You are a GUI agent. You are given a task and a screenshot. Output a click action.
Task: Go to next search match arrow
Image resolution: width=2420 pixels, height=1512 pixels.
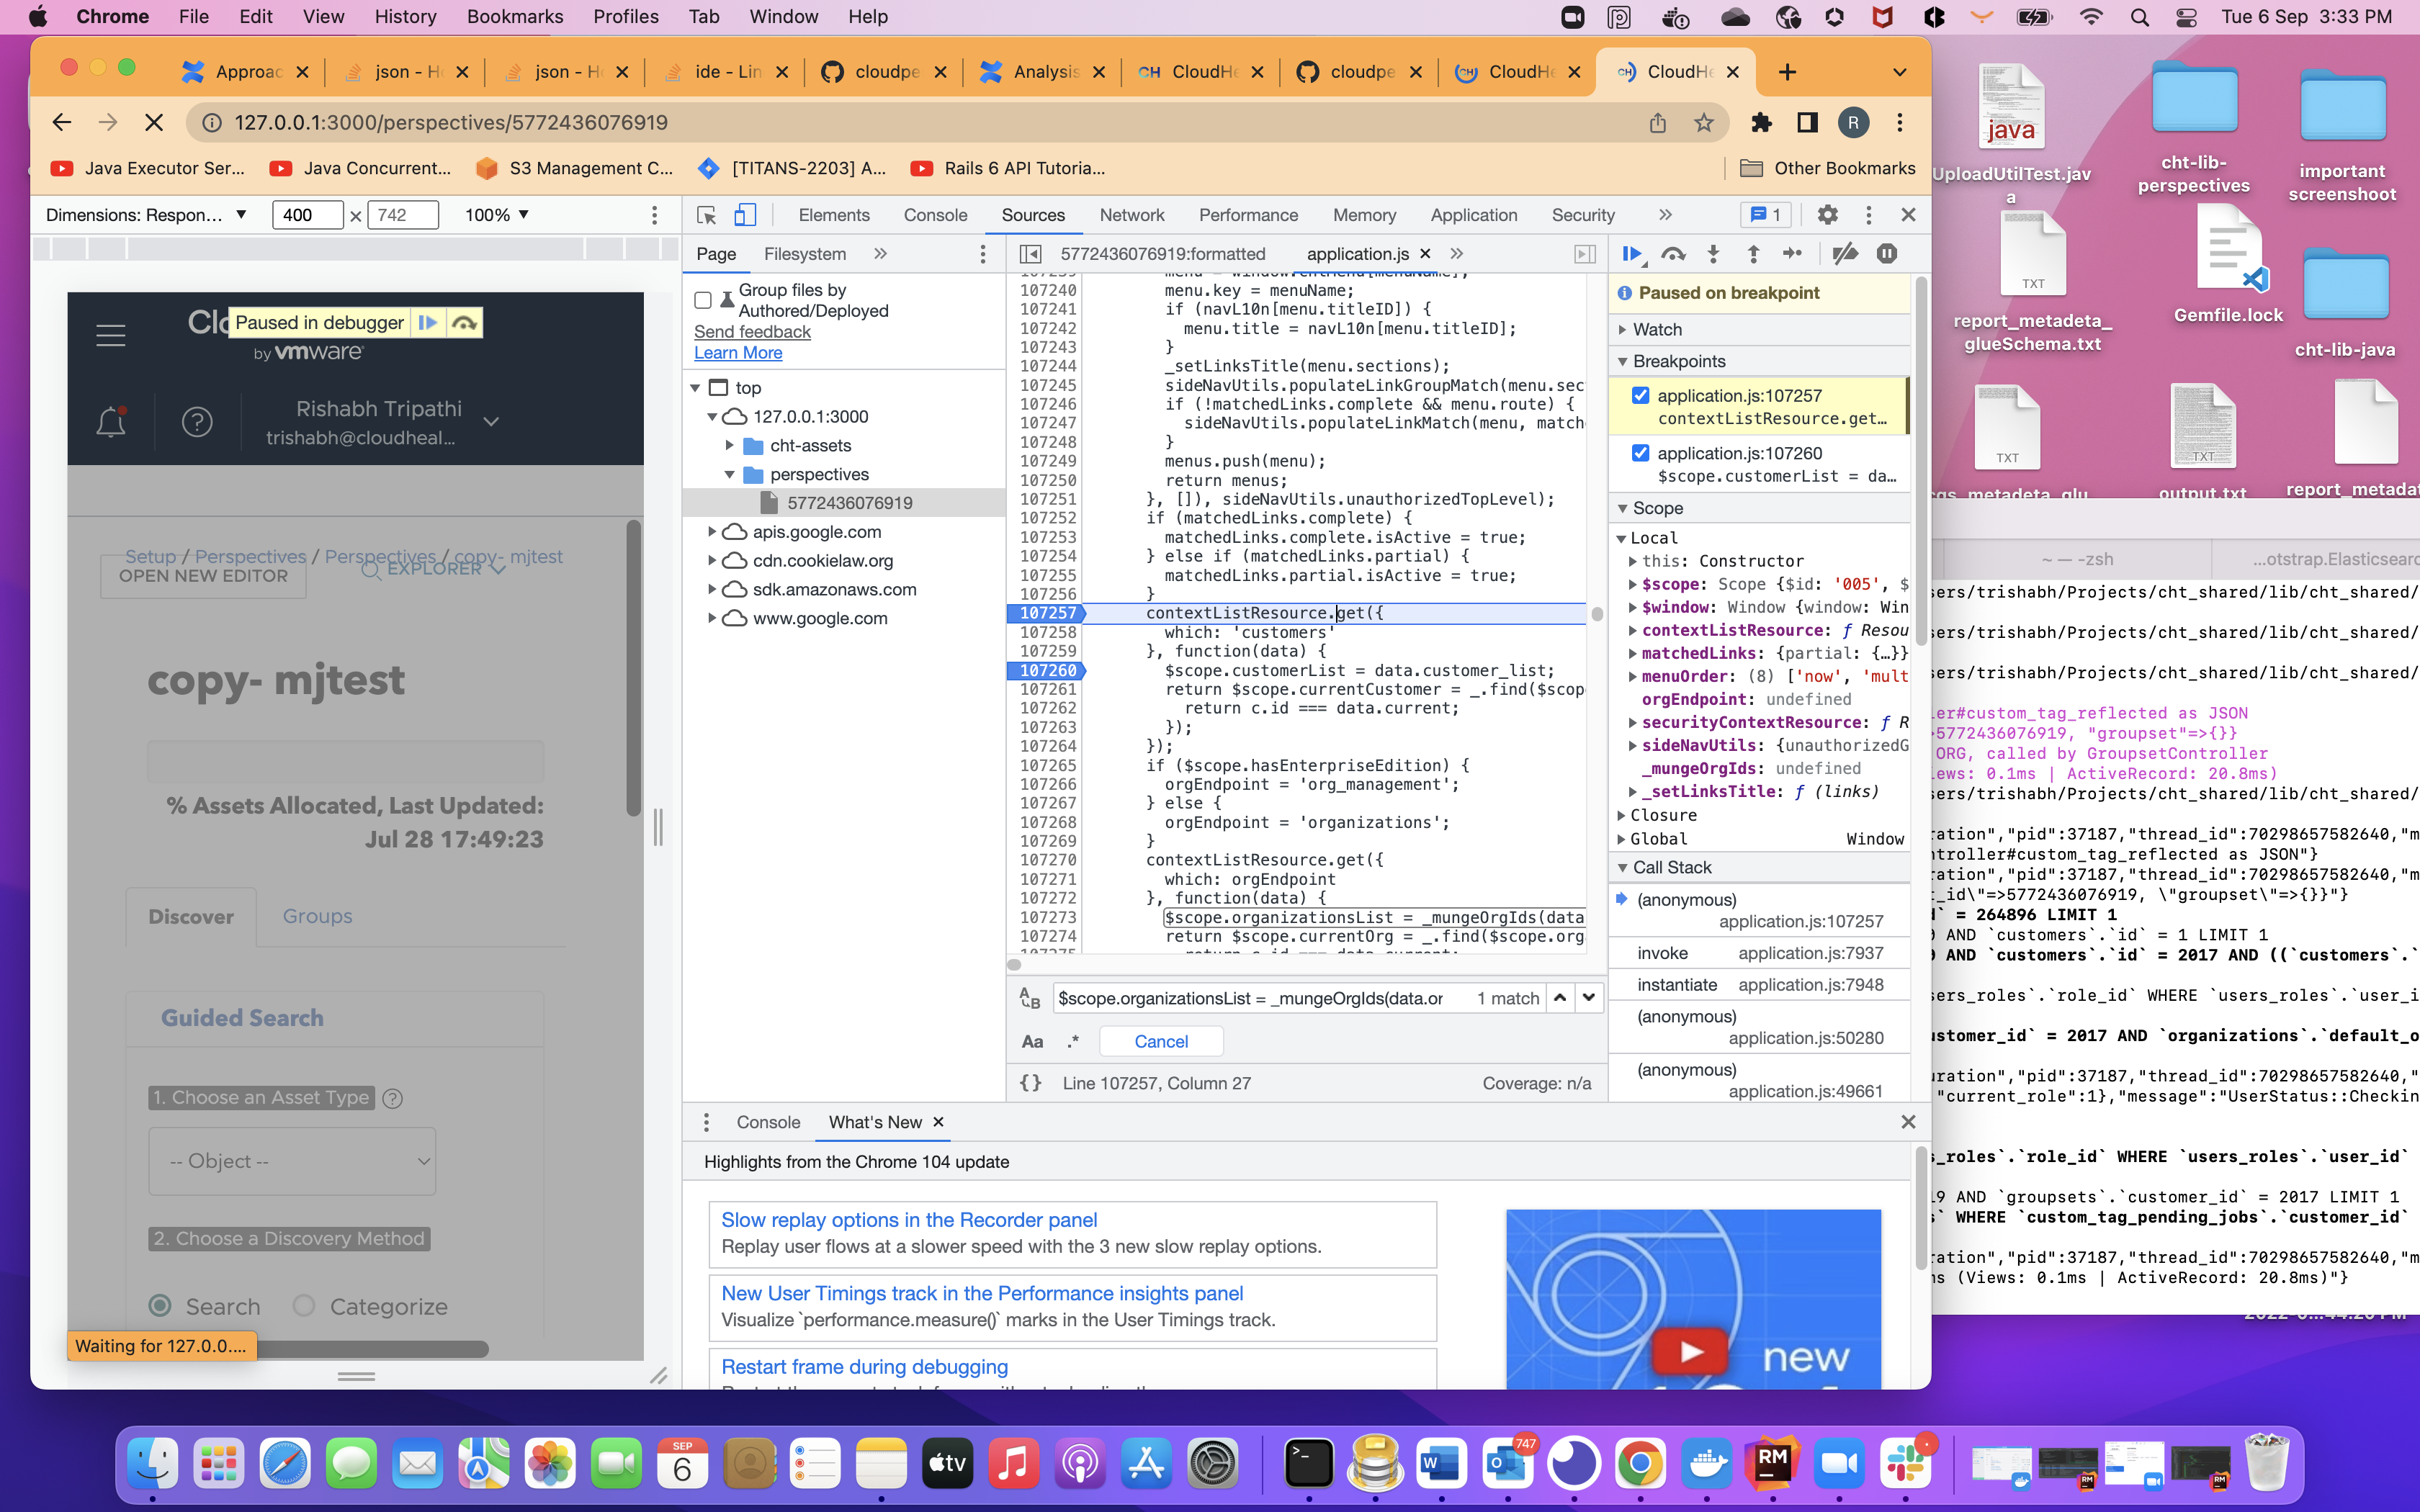point(1588,998)
